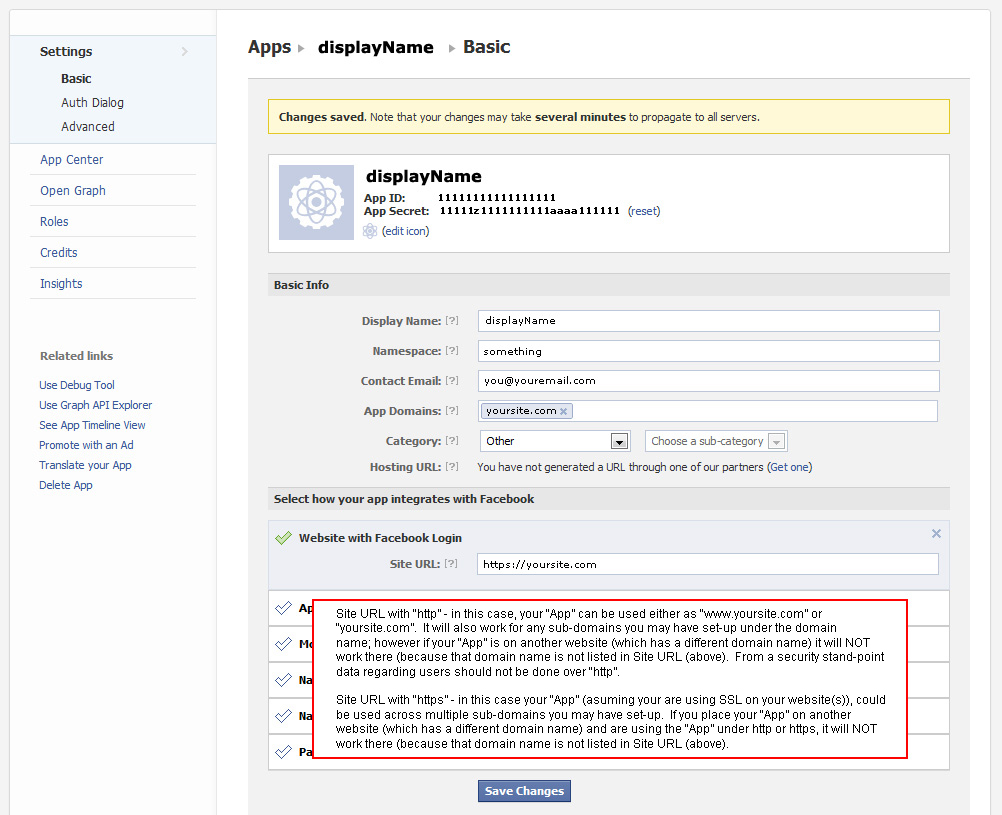
Task: Click the app icon thumbnail with the atom gear
Action: (x=316, y=203)
